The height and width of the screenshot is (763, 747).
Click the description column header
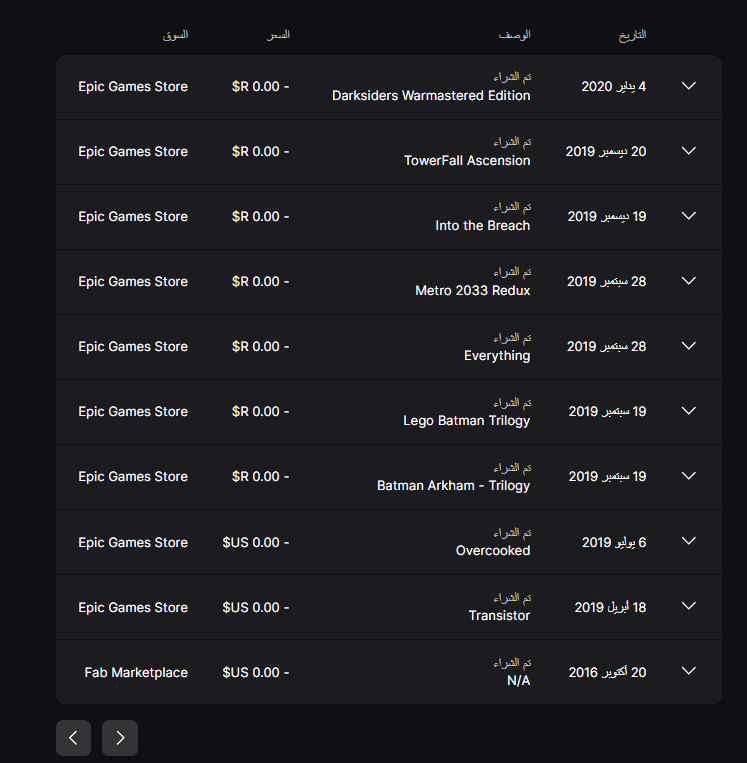[x=514, y=35]
